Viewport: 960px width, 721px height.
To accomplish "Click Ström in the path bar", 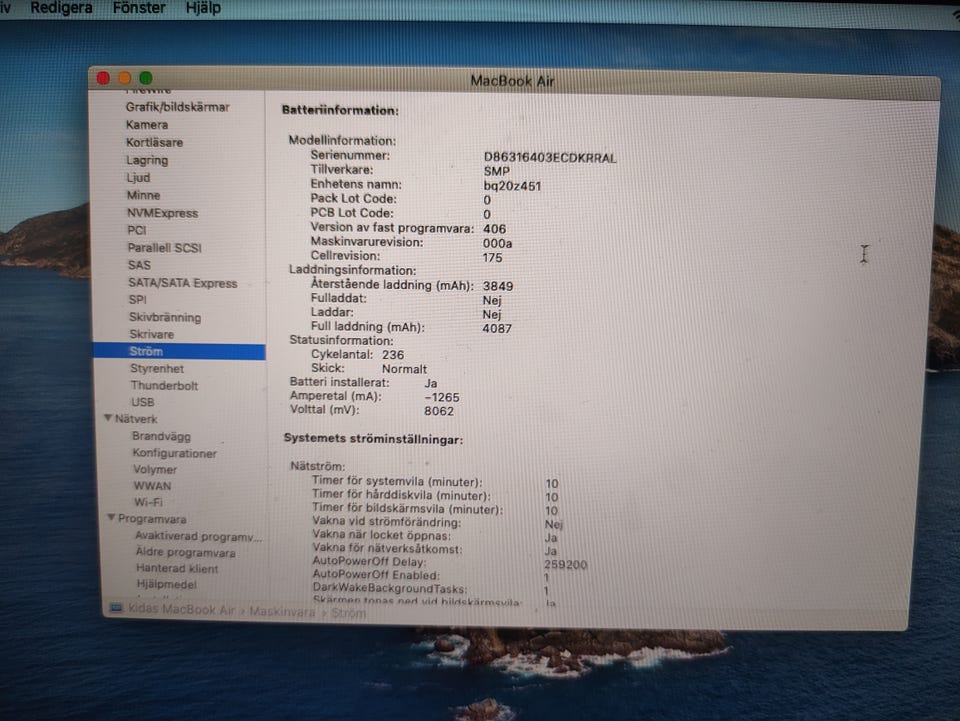I will [x=348, y=613].
